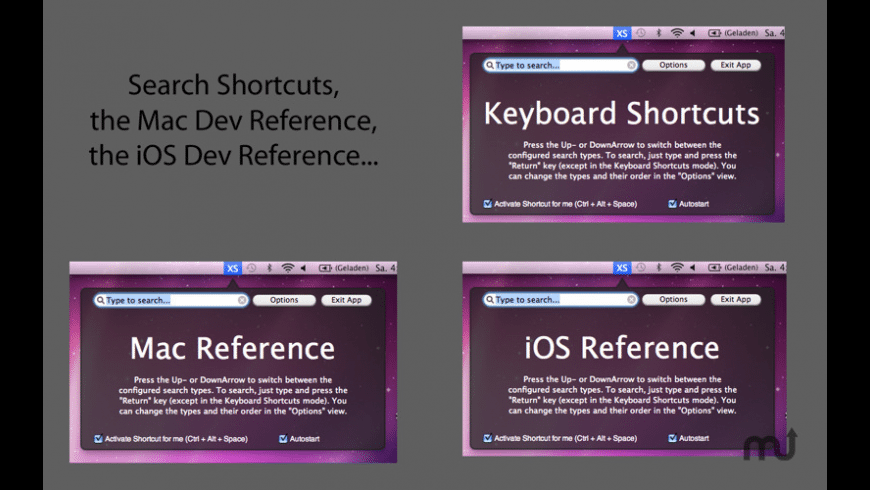This screenshot has width=870, height=490.
Task: Click battery icon above iOS Reference panel
Action: tap(715, 267)
